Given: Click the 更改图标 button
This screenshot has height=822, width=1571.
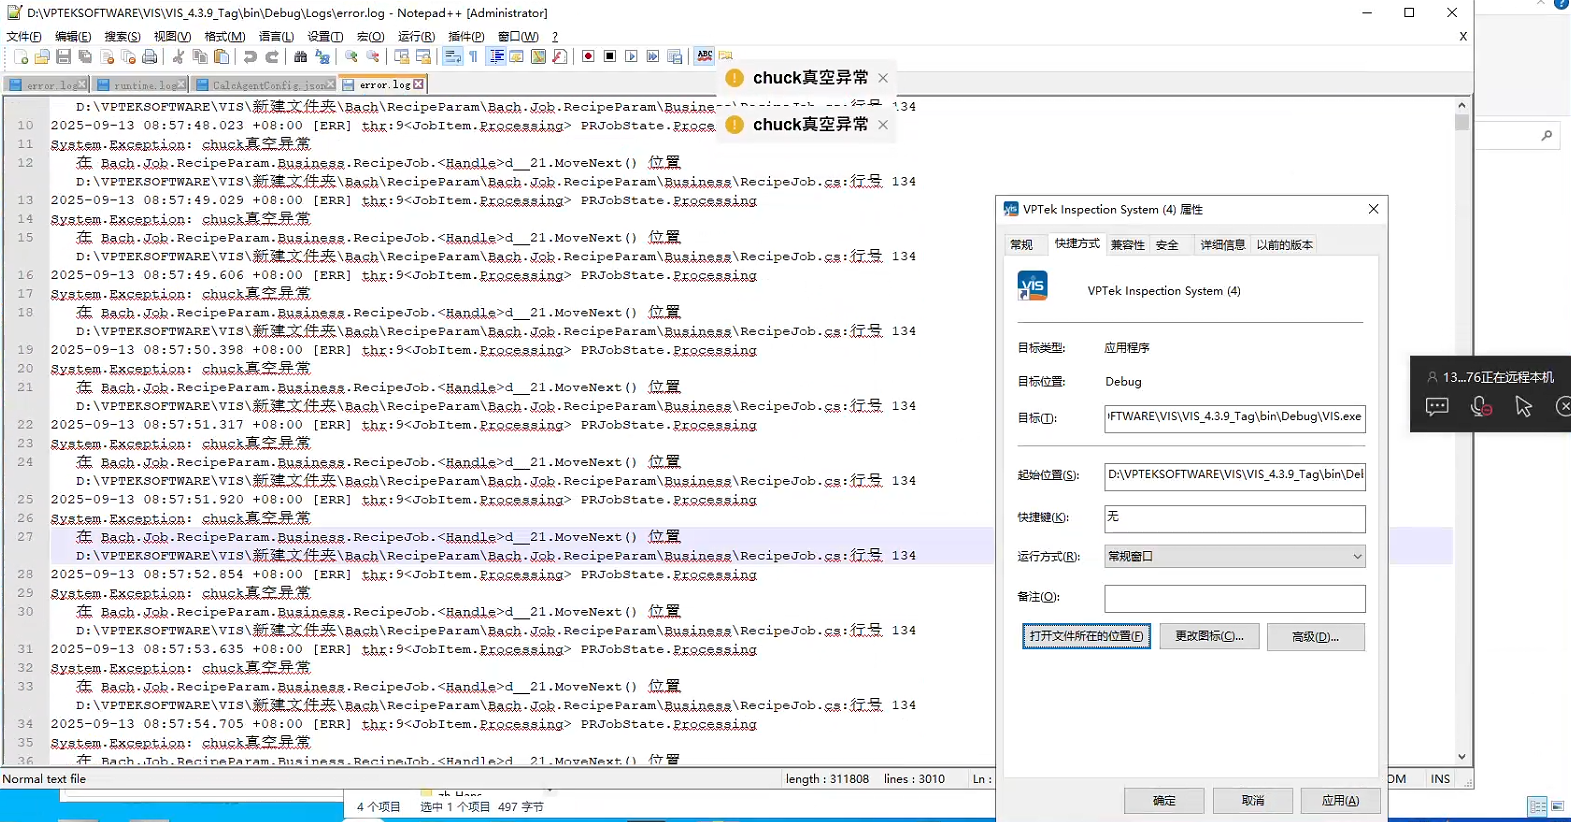Looking at the screenshot, I should tap(1209, 637).
